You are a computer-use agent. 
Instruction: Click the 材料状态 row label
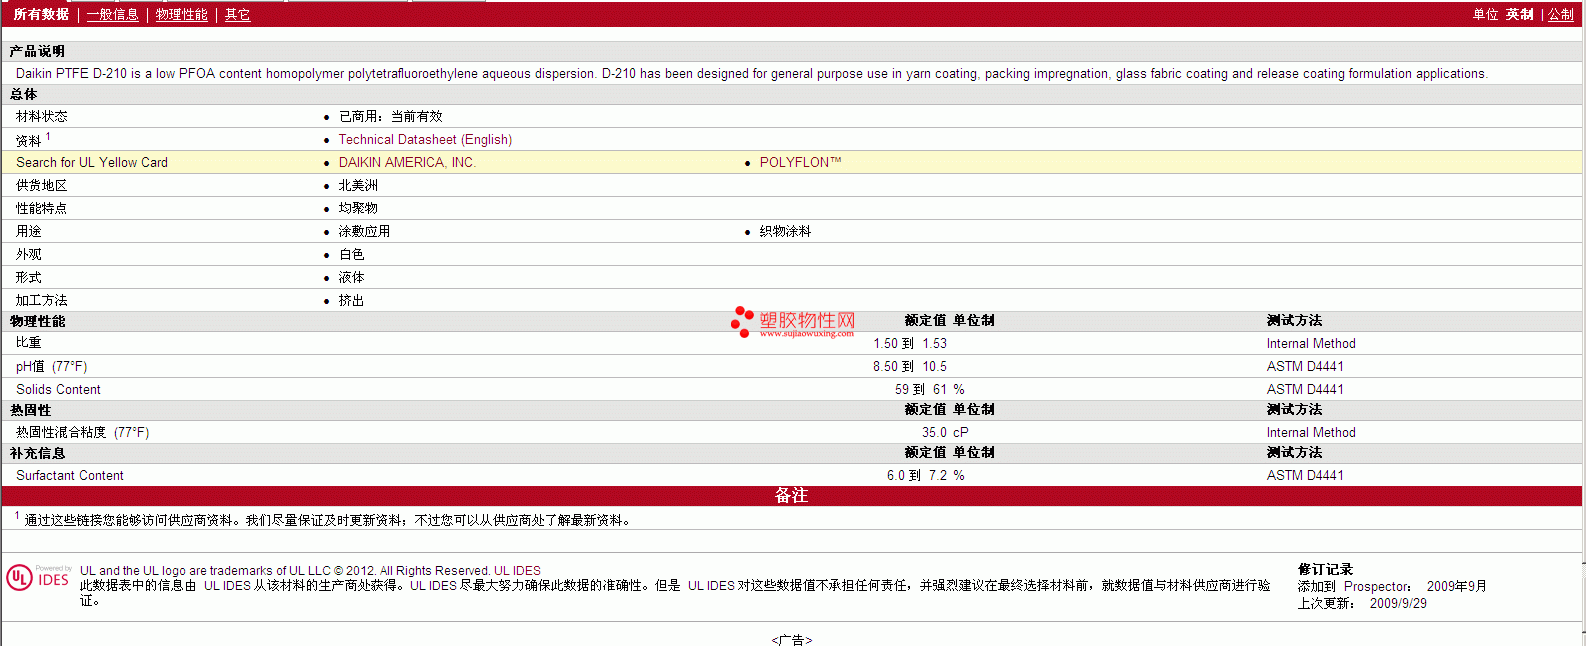coord(42,116)
